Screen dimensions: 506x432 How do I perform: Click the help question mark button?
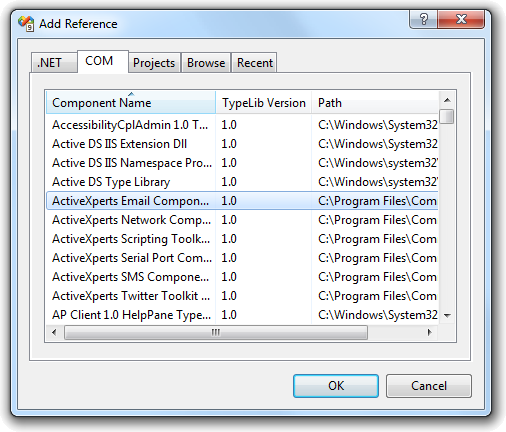(423, 19)
